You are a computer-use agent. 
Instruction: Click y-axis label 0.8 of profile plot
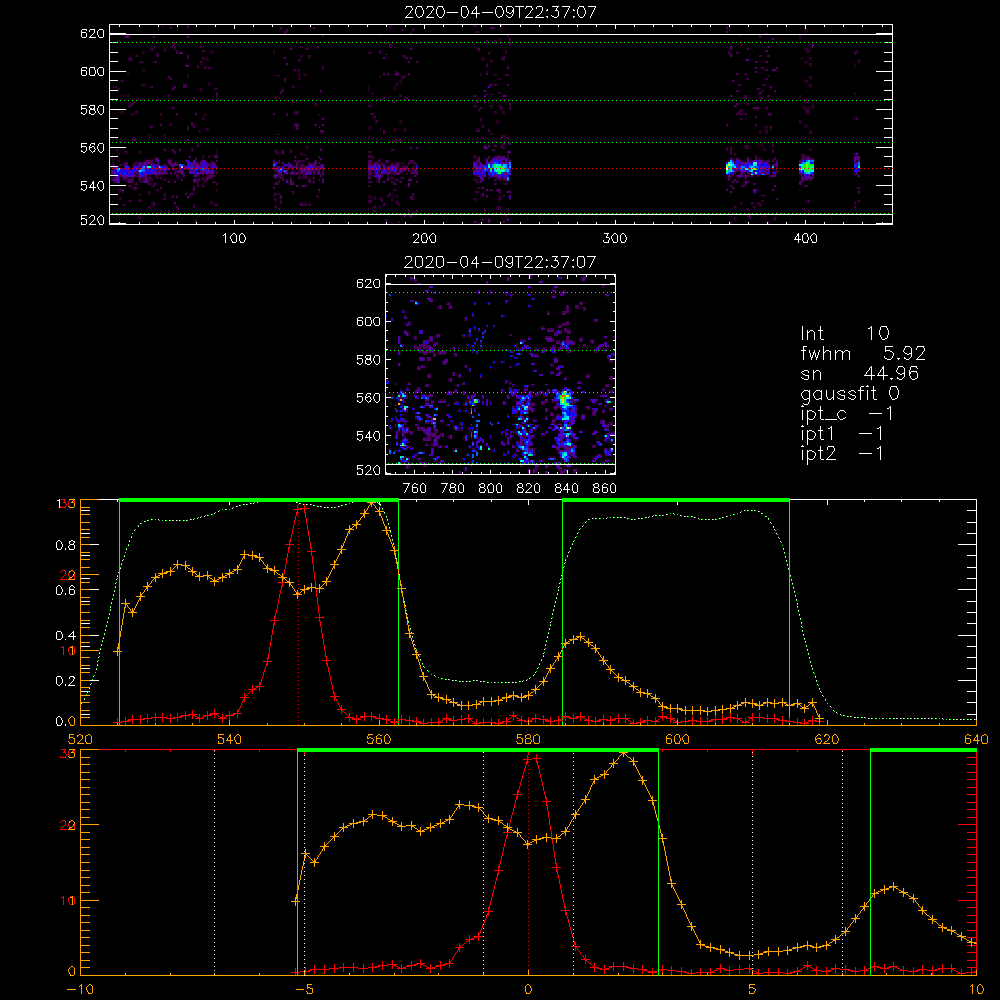(x=66, y=545)
